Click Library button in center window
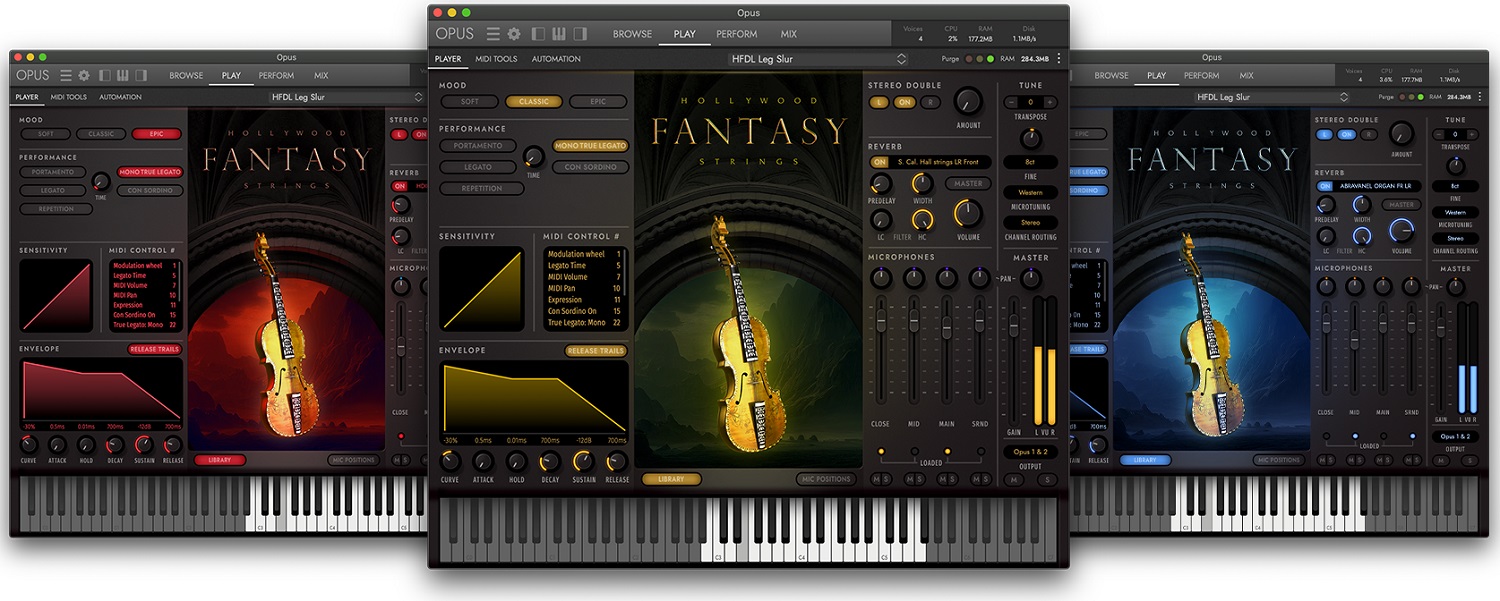 click(x=672, y=479)
